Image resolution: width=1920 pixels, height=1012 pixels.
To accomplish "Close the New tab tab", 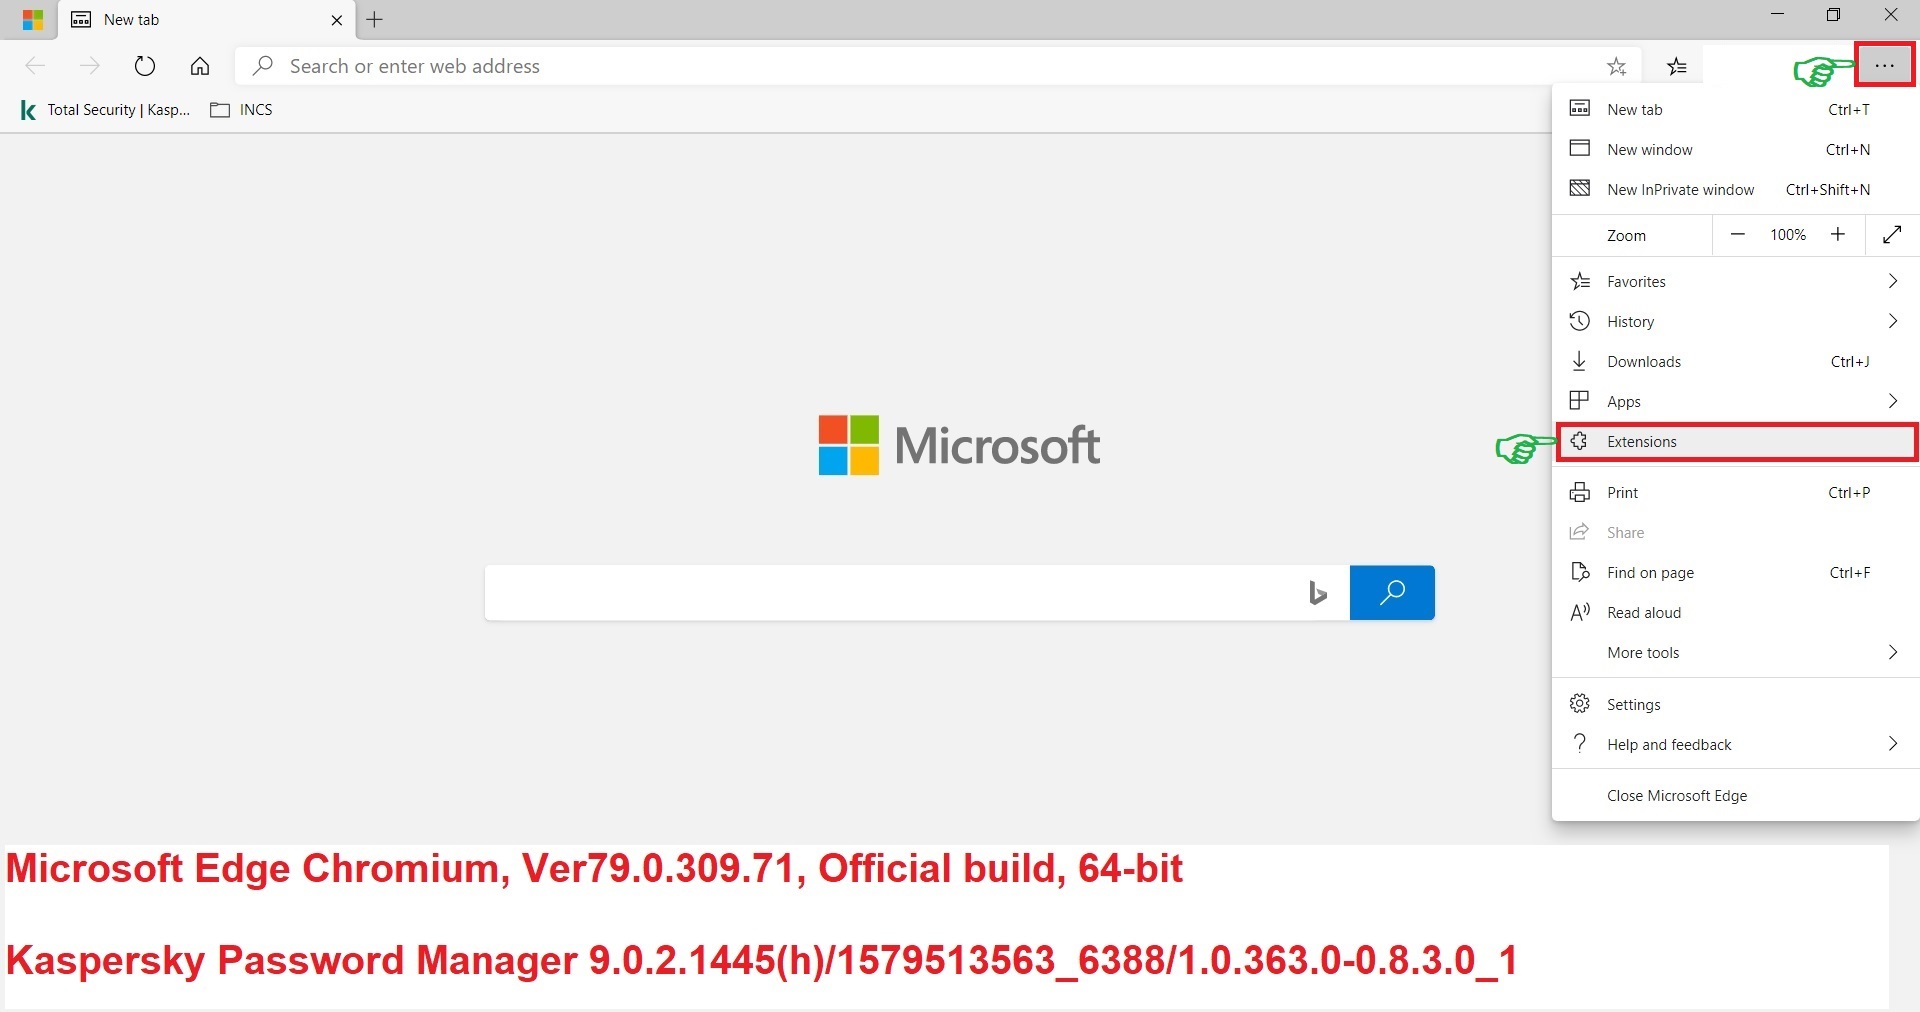I will [337, 20].
